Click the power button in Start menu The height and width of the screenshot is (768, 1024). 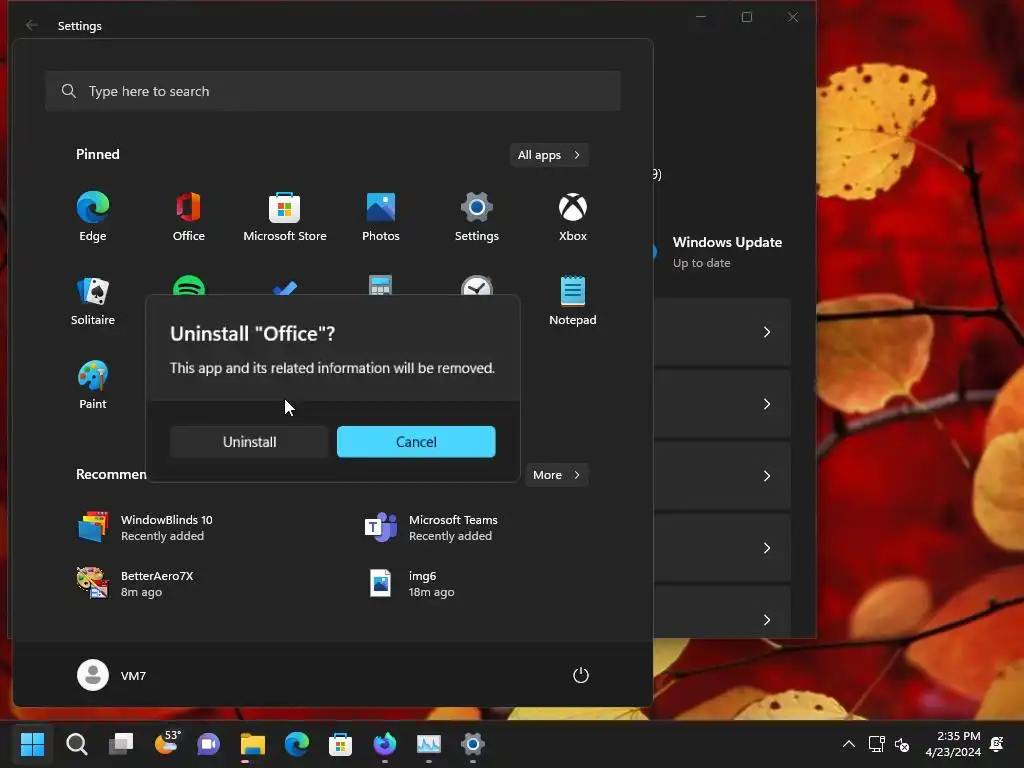(x=581, y=675)
